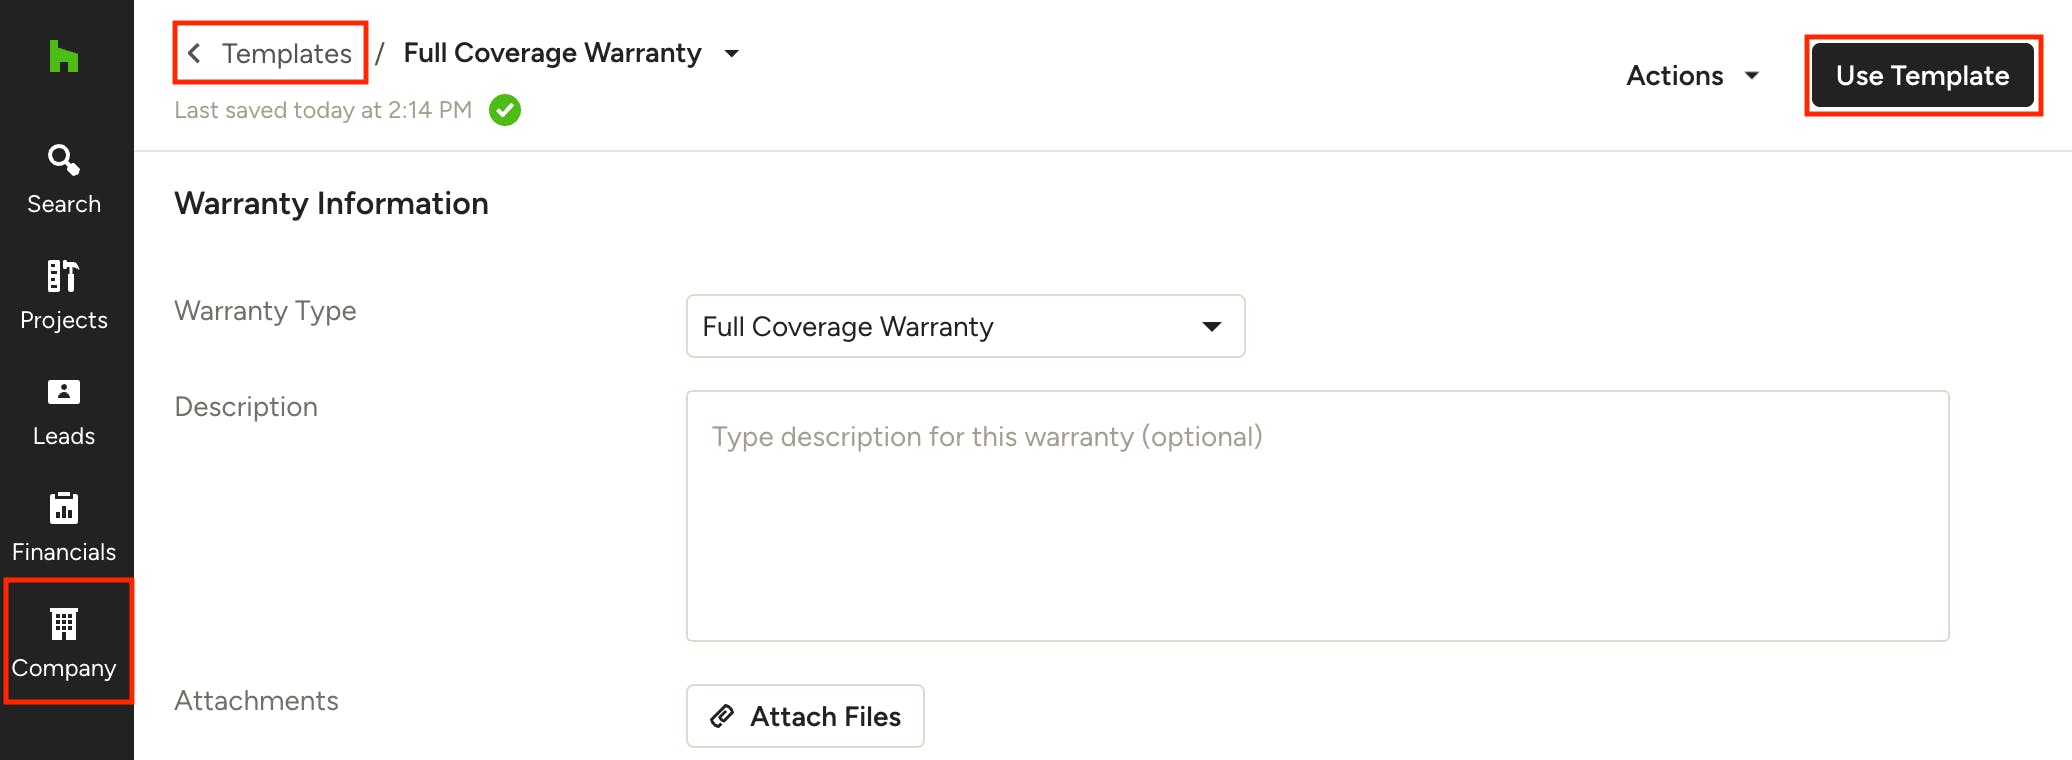The height and width of the screenshot is (760, 2072).
Task: Click the caret arrow next to Actions
Action: (1752, 76)
